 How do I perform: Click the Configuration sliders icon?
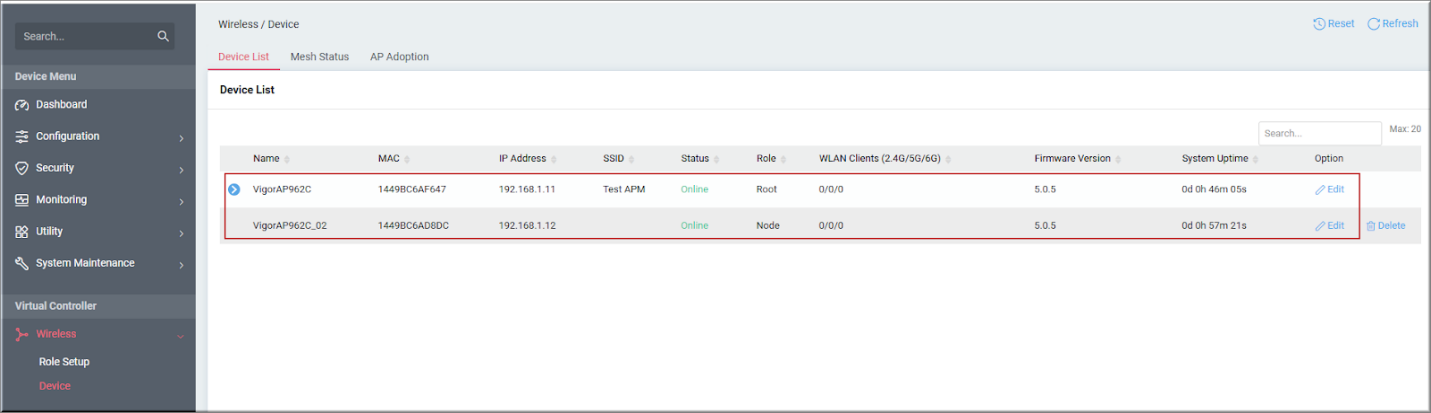click(22, 137)
